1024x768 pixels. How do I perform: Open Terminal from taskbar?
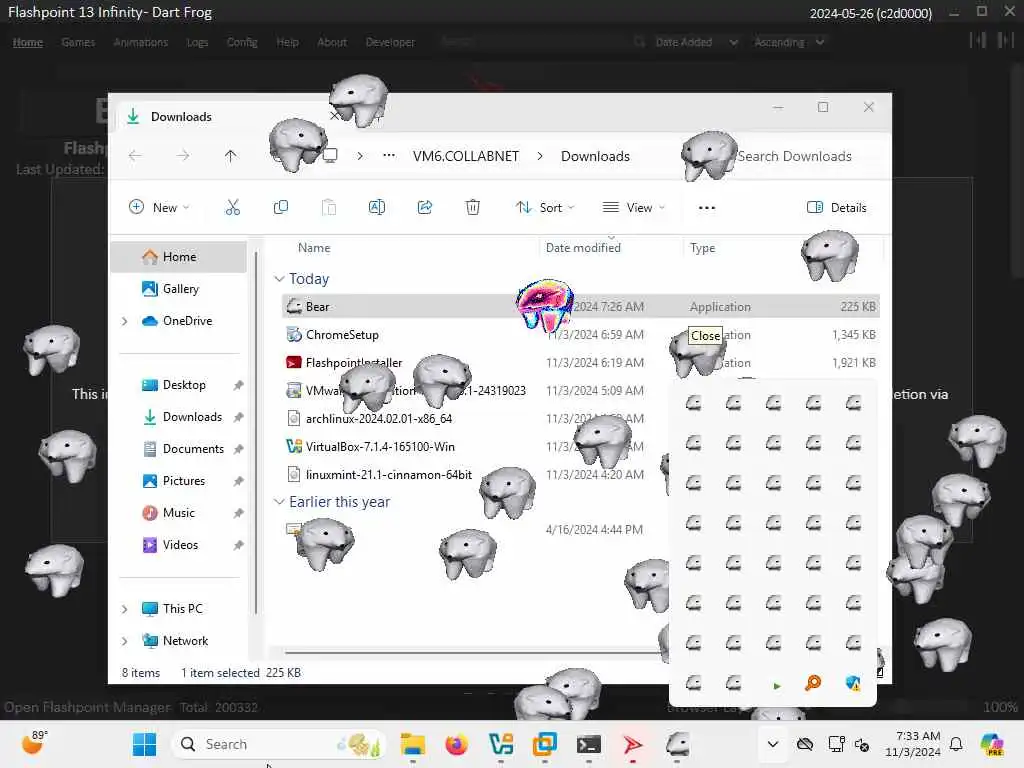click(588, 744)
